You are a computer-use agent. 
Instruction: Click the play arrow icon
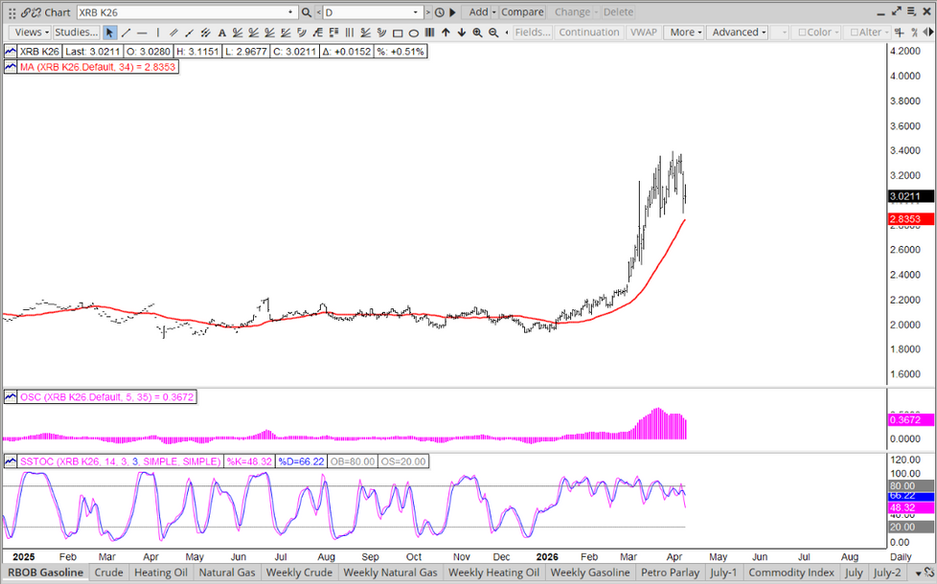coord(452,12)
